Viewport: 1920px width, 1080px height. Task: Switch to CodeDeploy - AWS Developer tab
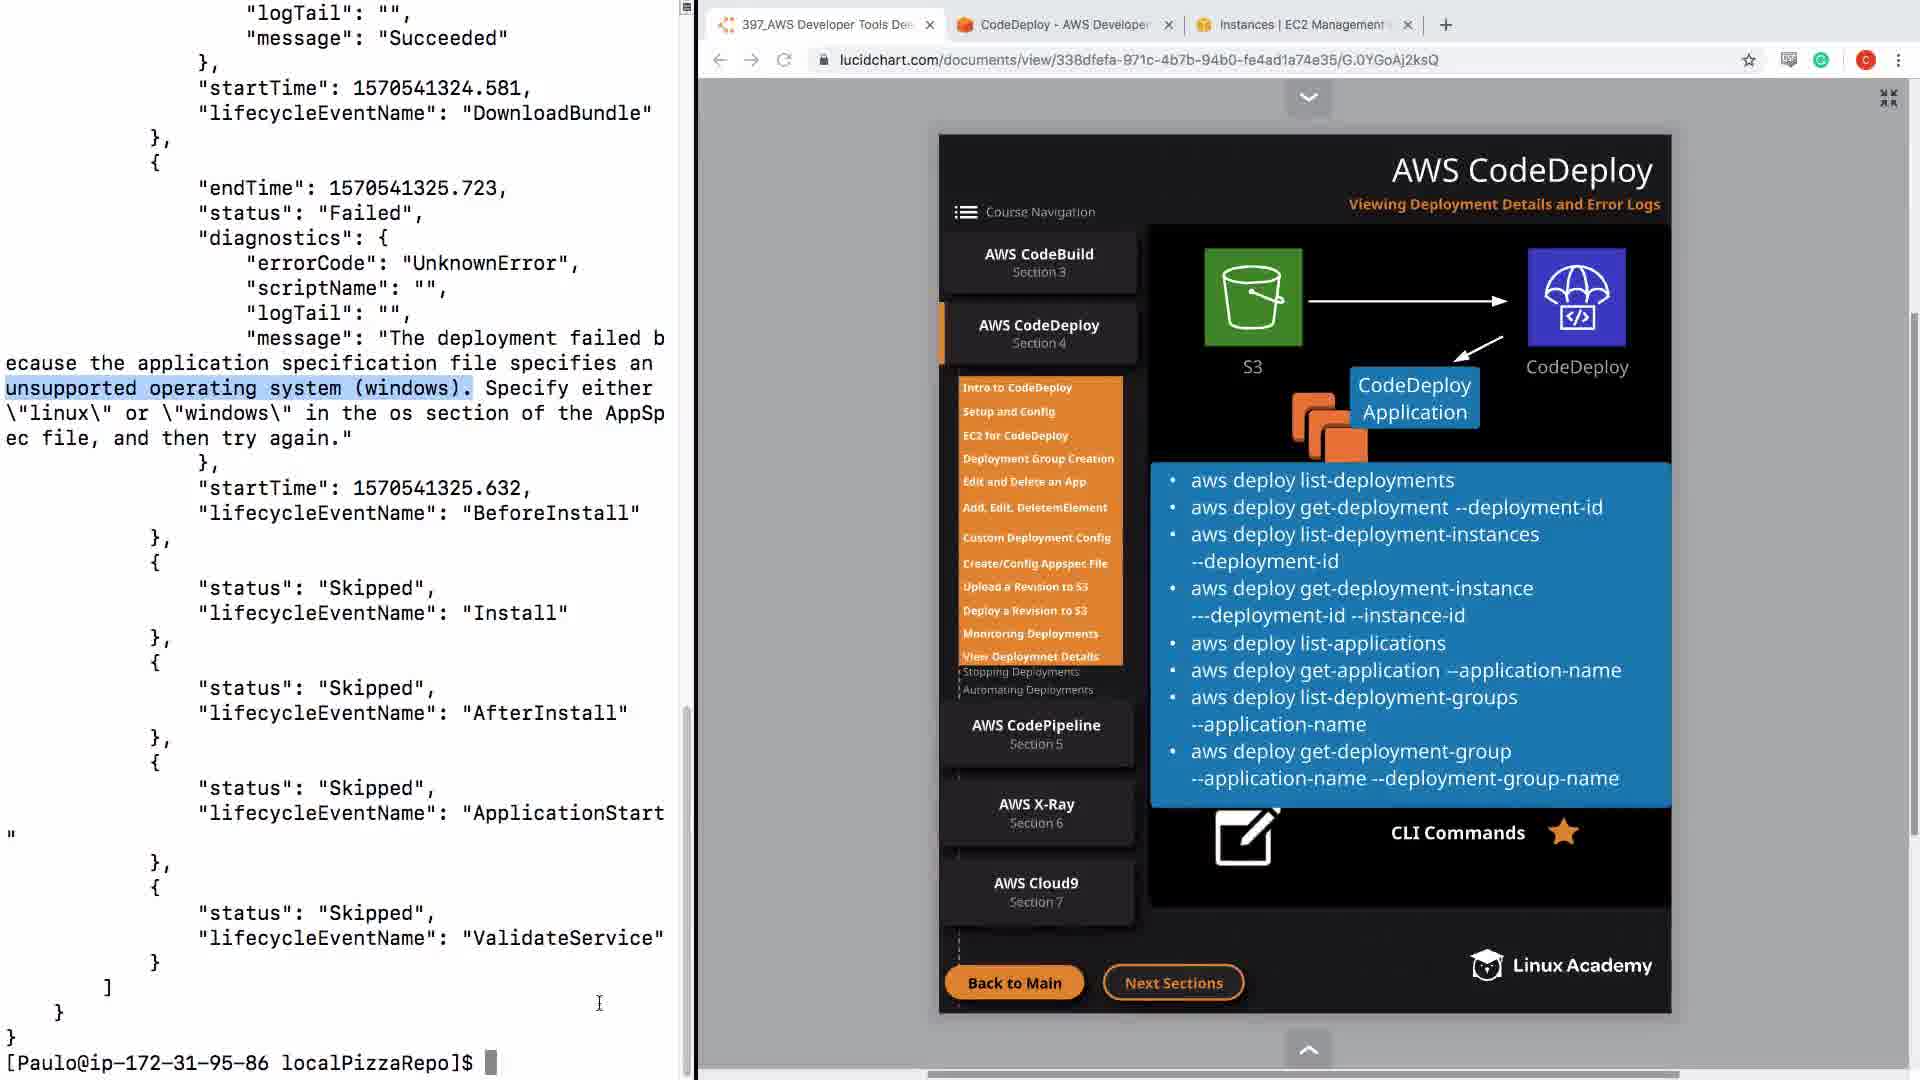click(1064, 25)
